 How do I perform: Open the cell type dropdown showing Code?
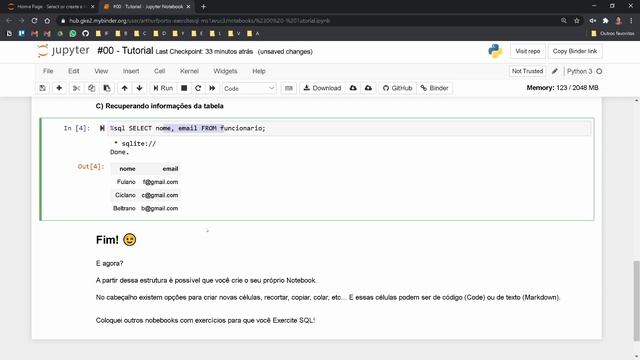249,89
